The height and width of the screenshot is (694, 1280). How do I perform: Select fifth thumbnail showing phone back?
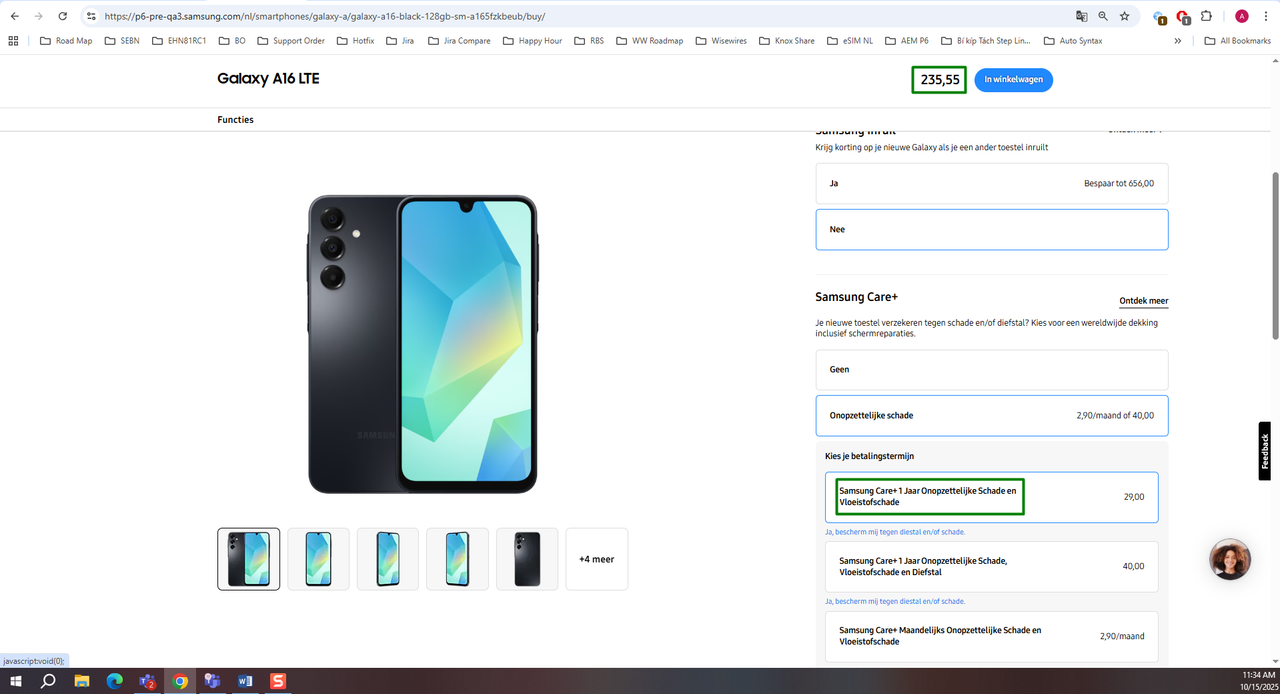pyautogui.click(x=527, y=559)
